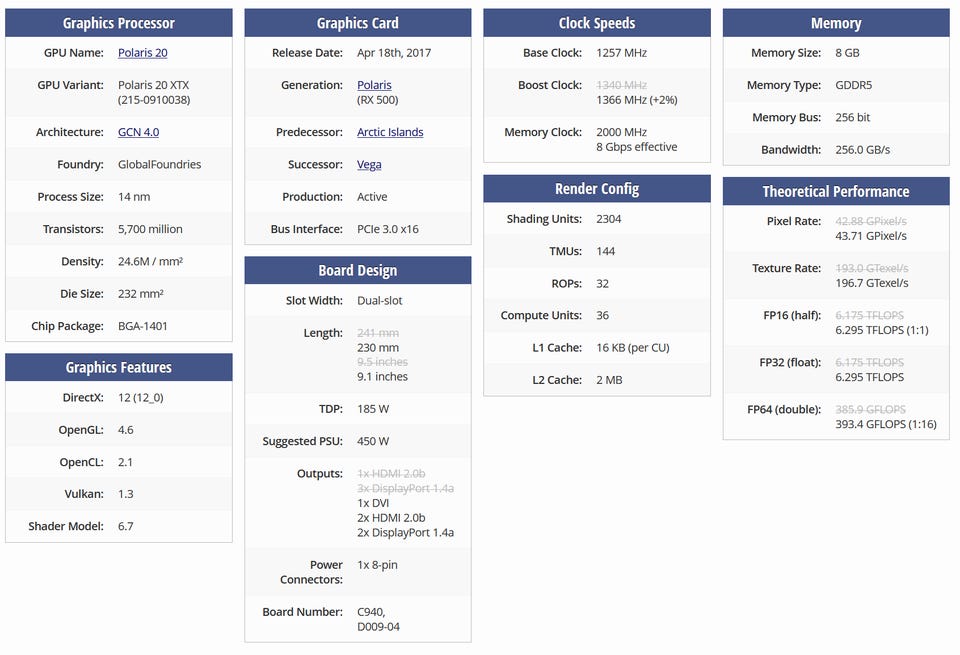Screen dimensions: 960x655
Task: Click the Arctic Islands predecessor link
Action: [390, 132]
